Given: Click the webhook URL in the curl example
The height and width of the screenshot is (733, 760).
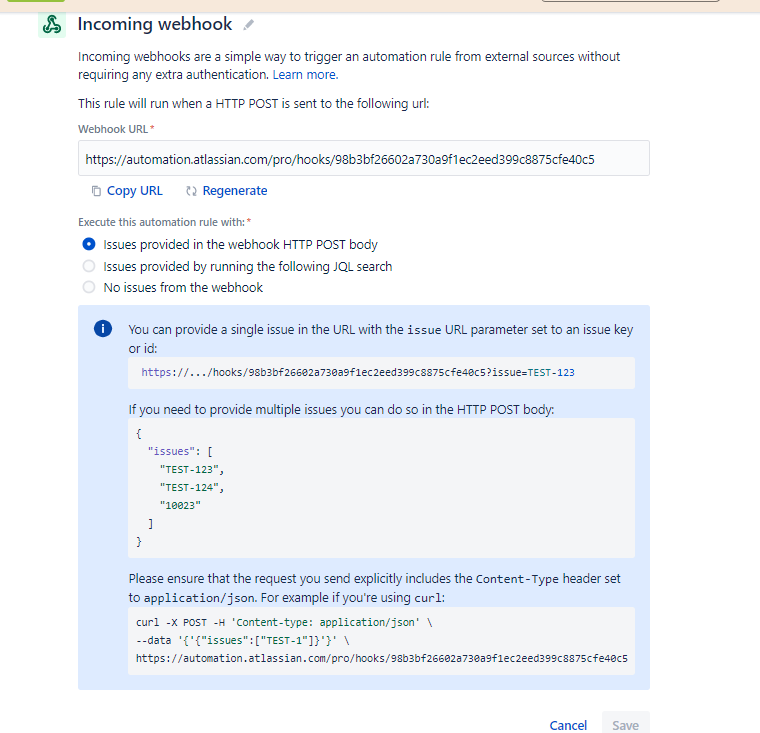Looking at the screenshot, I should pos(381,658).
